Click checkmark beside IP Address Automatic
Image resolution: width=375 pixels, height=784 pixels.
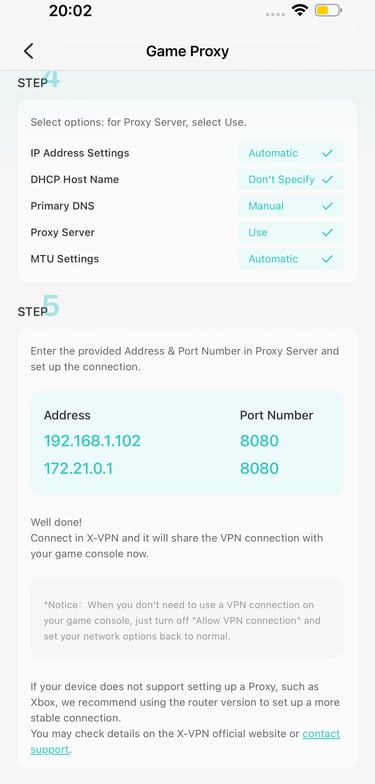(328, 153)
